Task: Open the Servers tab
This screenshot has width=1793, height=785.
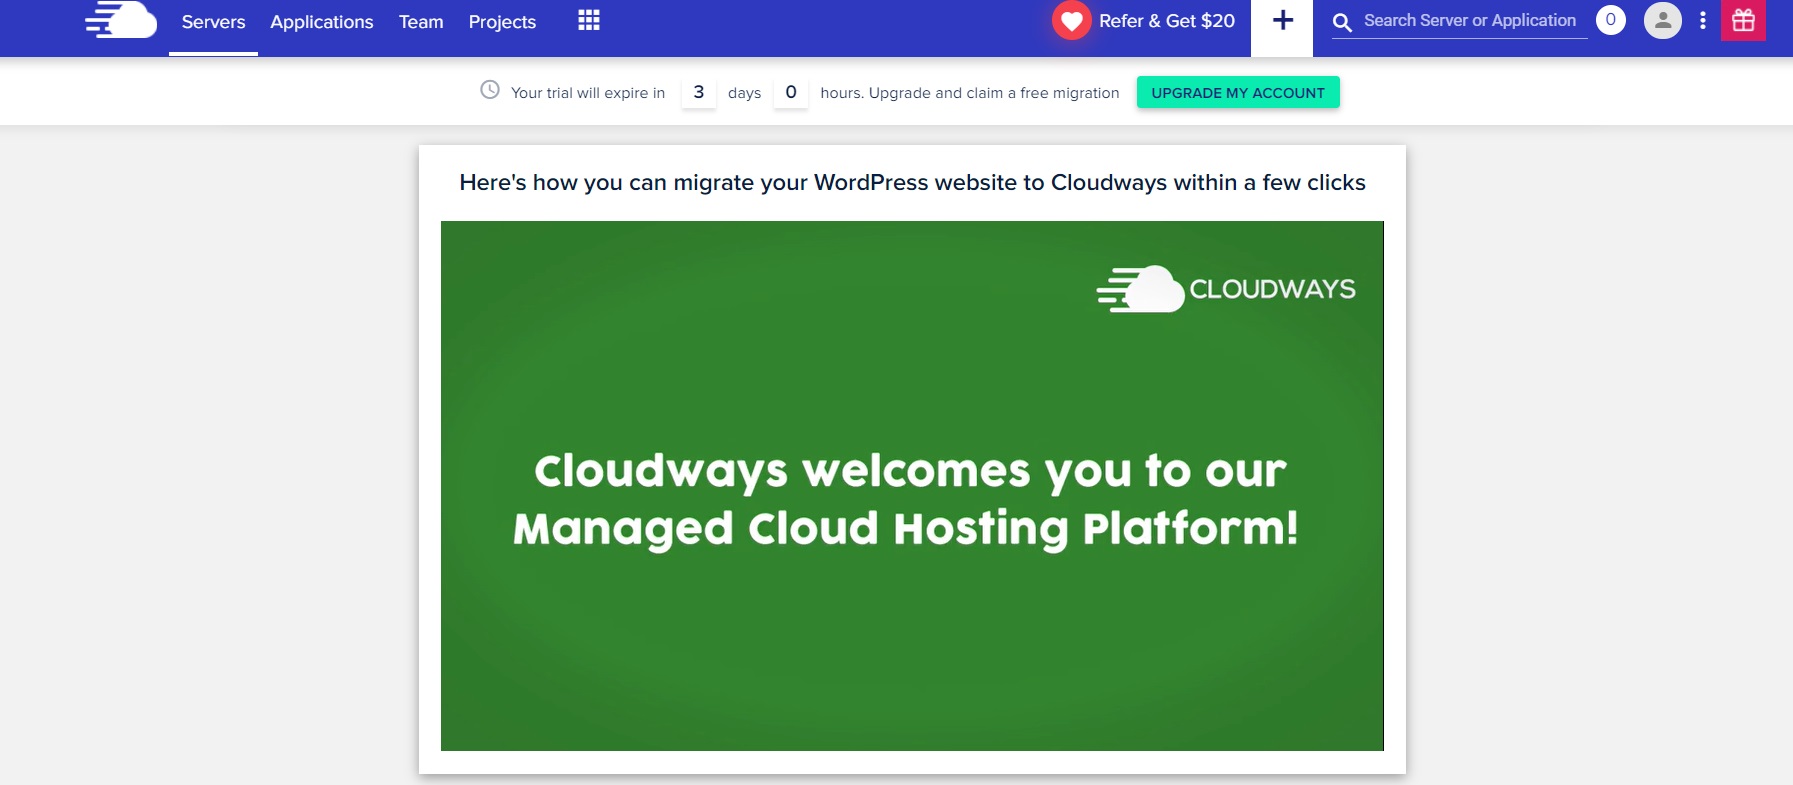Action: point(213,22)
